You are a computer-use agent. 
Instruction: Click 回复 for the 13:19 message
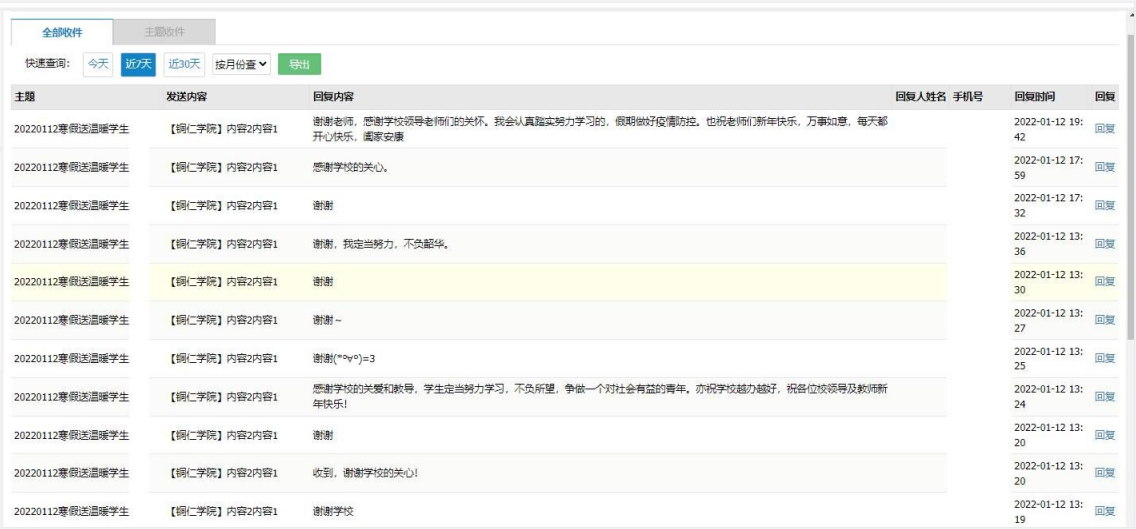(1105, 511)
